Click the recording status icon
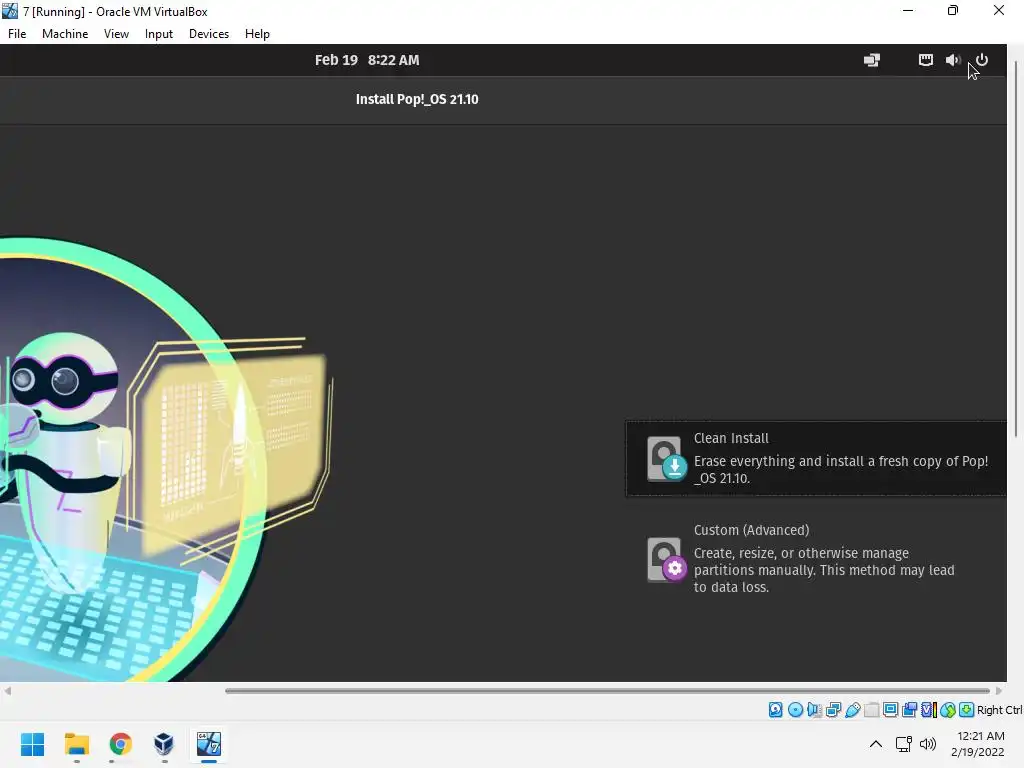 tap(909, 710)
